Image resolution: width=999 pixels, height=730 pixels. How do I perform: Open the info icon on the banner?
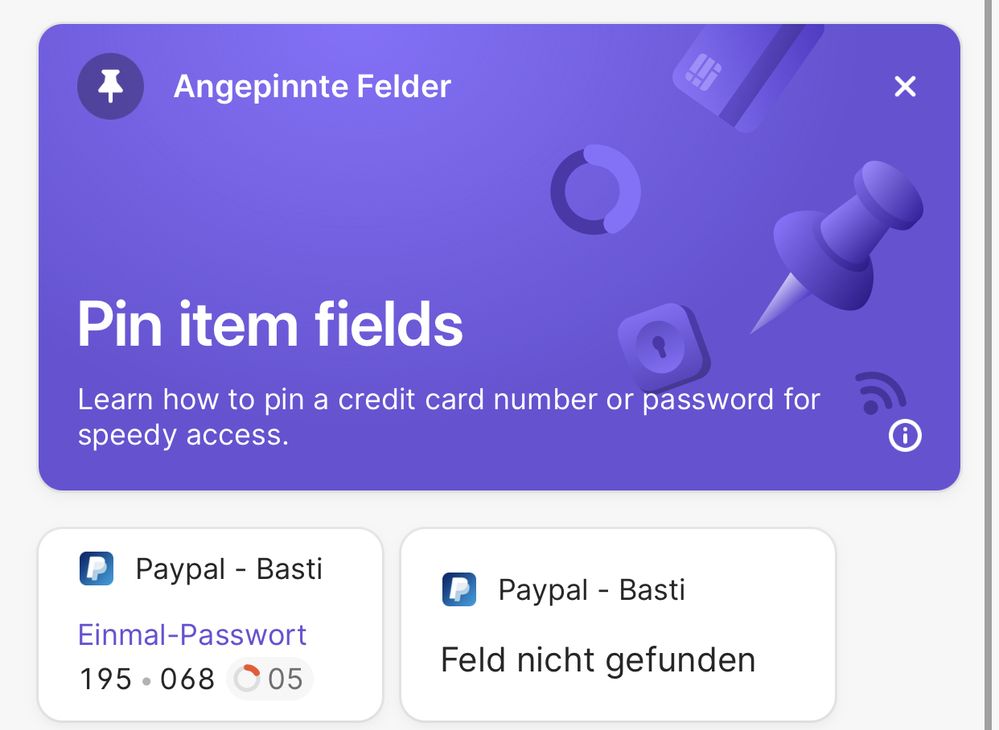click(x=905, y=436)
